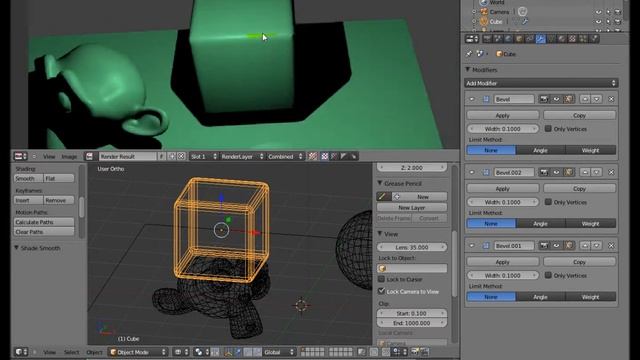Move the Bevel.002 modifier down
This screenshot has width=640, height=360.
pos(597,173)
